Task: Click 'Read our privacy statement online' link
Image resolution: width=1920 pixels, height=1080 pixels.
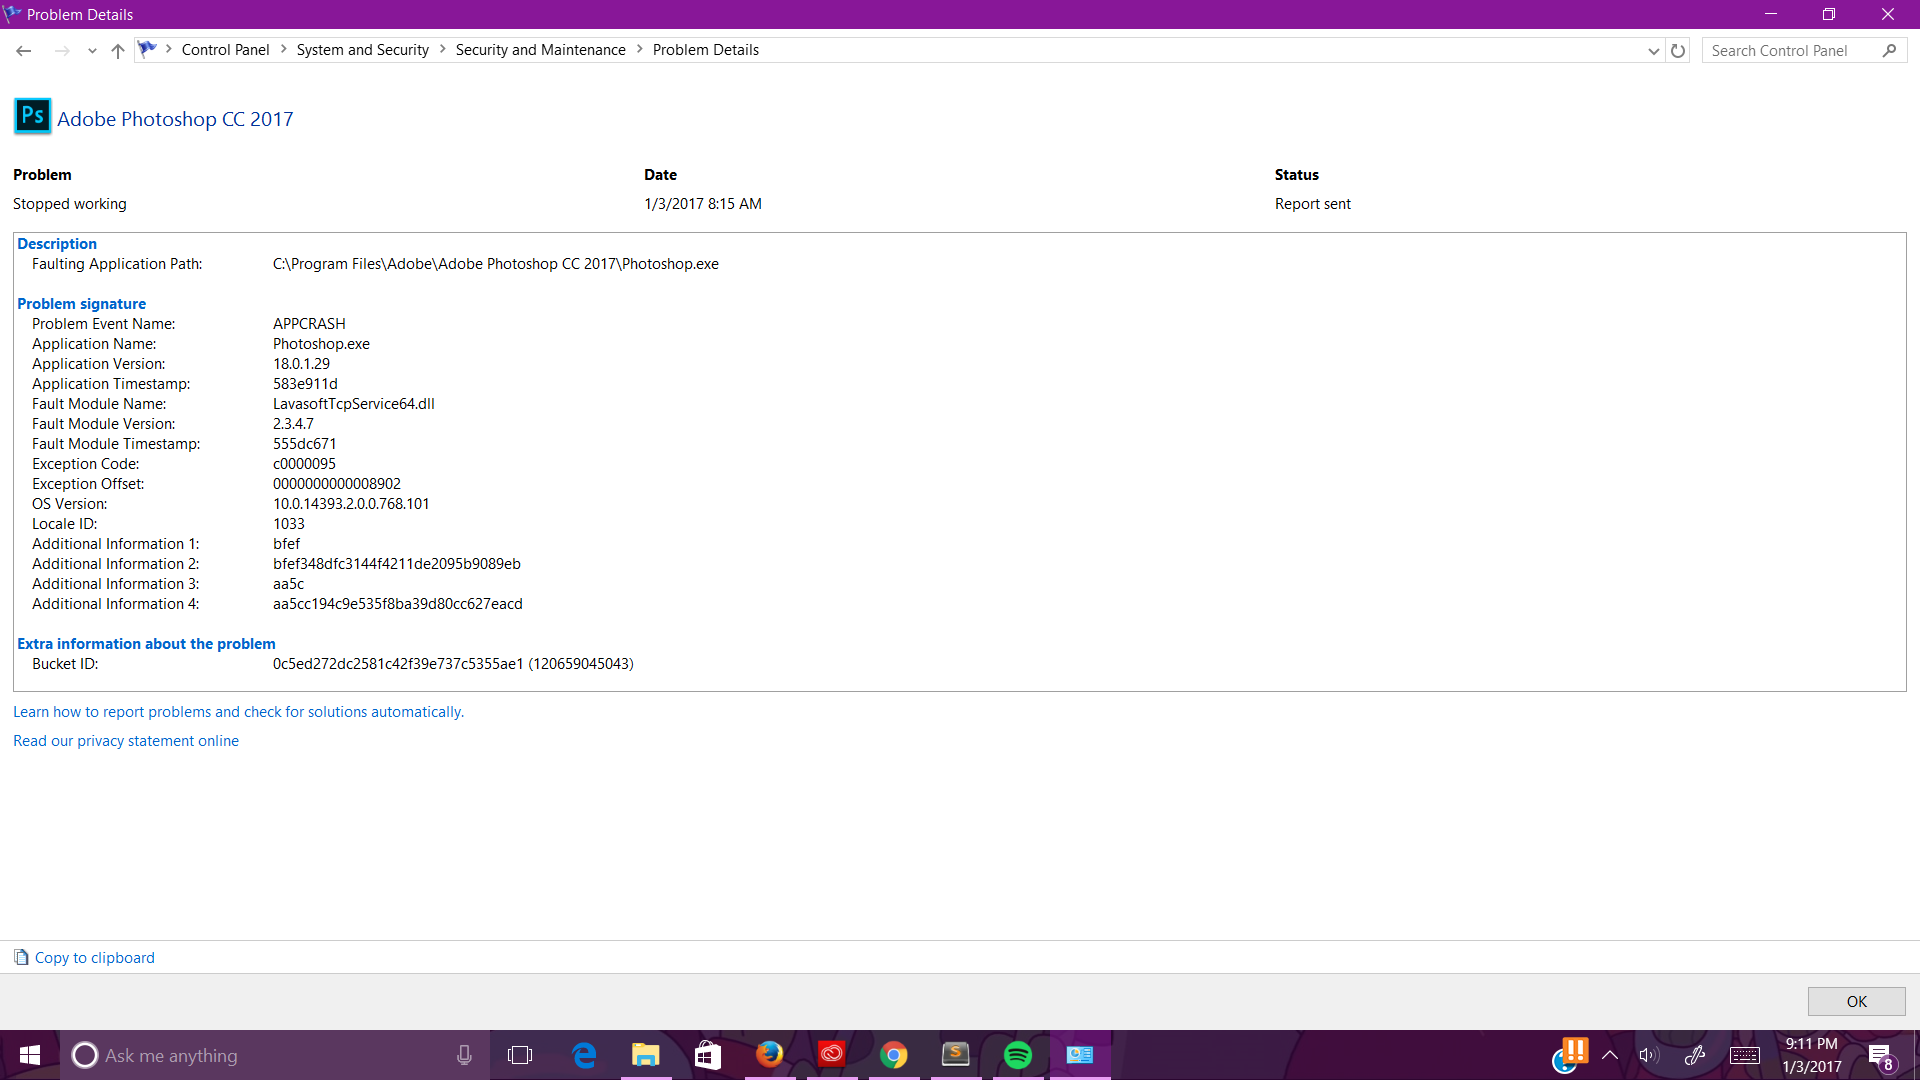Action: (125, 740)
